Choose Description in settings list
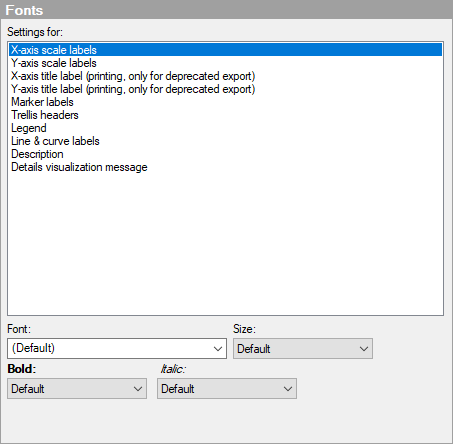453x444 pixels. coord(226,154)
